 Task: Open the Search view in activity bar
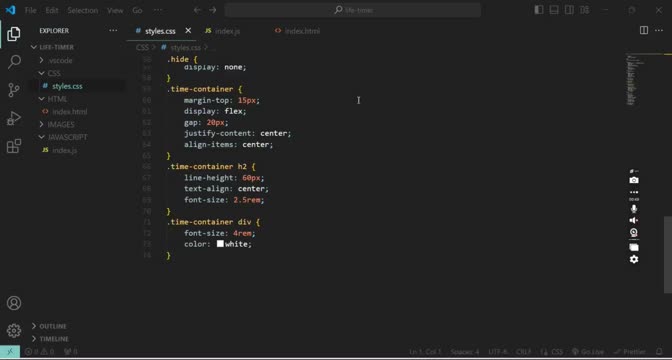tap(14, 62)
